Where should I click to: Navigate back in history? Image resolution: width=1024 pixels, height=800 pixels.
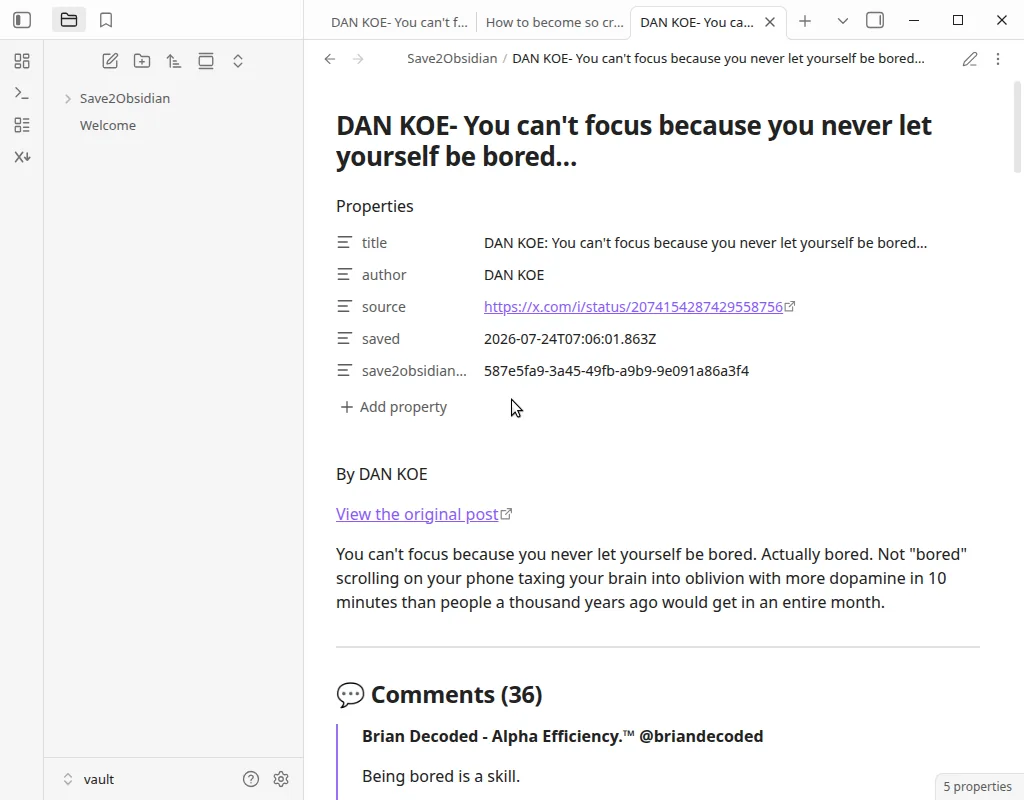point(330,59)
